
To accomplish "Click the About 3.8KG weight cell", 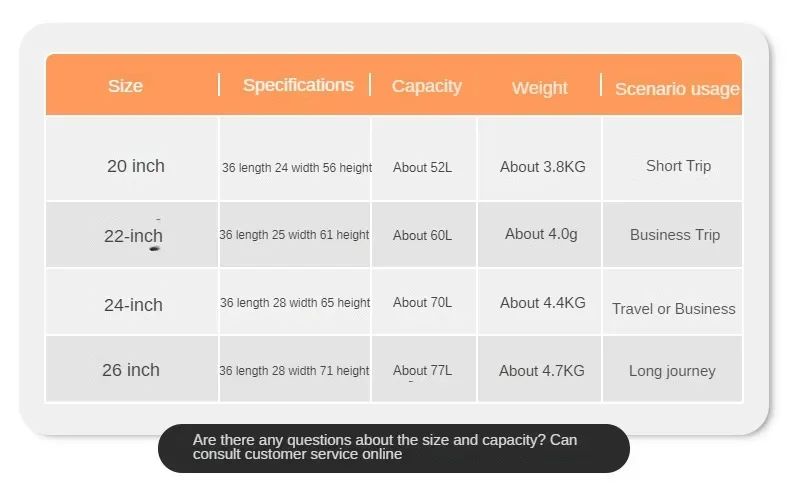I will (542, 167).
